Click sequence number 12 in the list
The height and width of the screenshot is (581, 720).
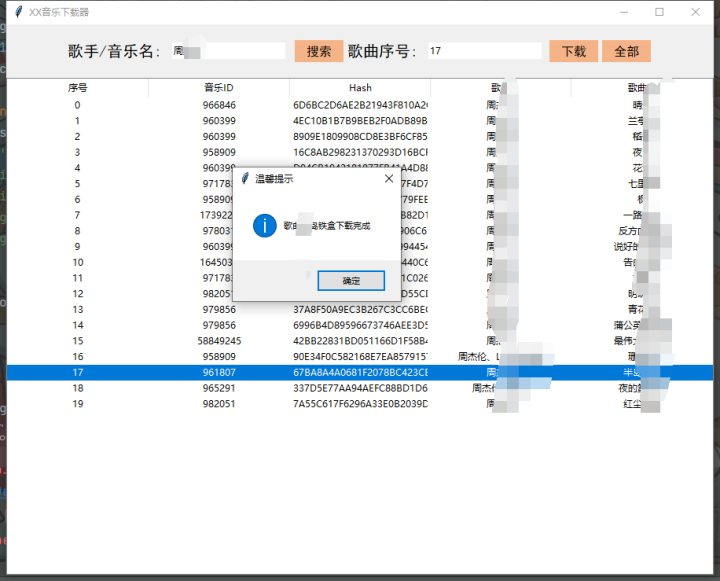point(78,293)
